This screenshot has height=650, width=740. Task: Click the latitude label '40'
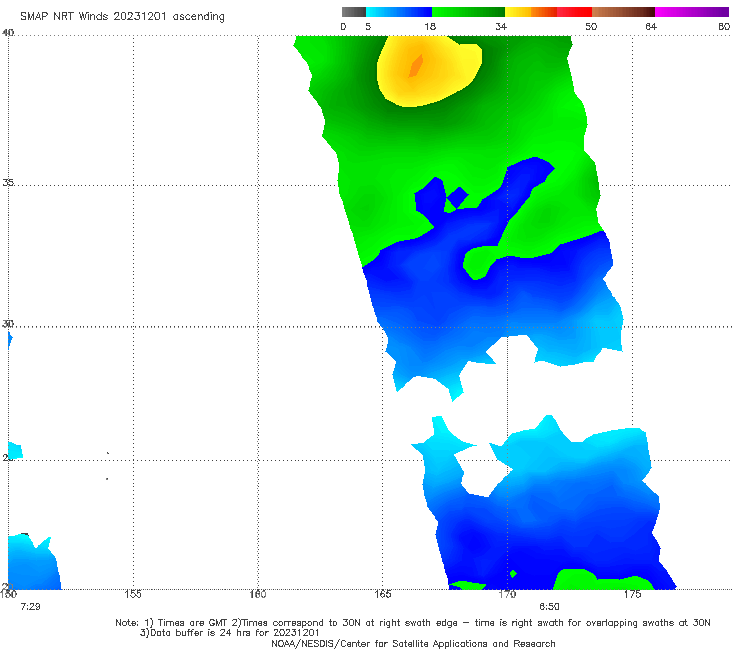(x=8, y=32)
